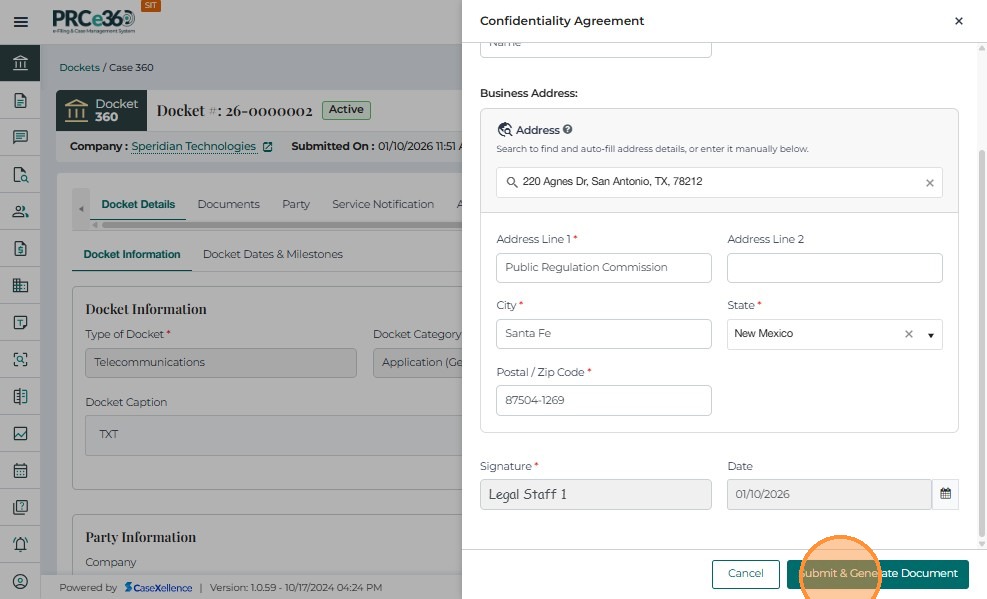Open the people/parties sidebar icon

pyautogui.click(x=20, y=211)
